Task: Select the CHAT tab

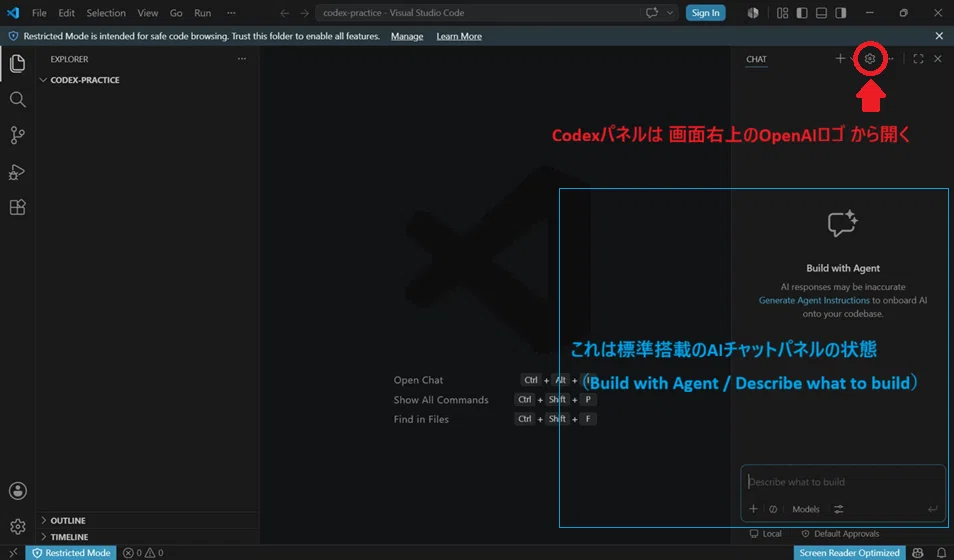Action: (x=756, y=59)
